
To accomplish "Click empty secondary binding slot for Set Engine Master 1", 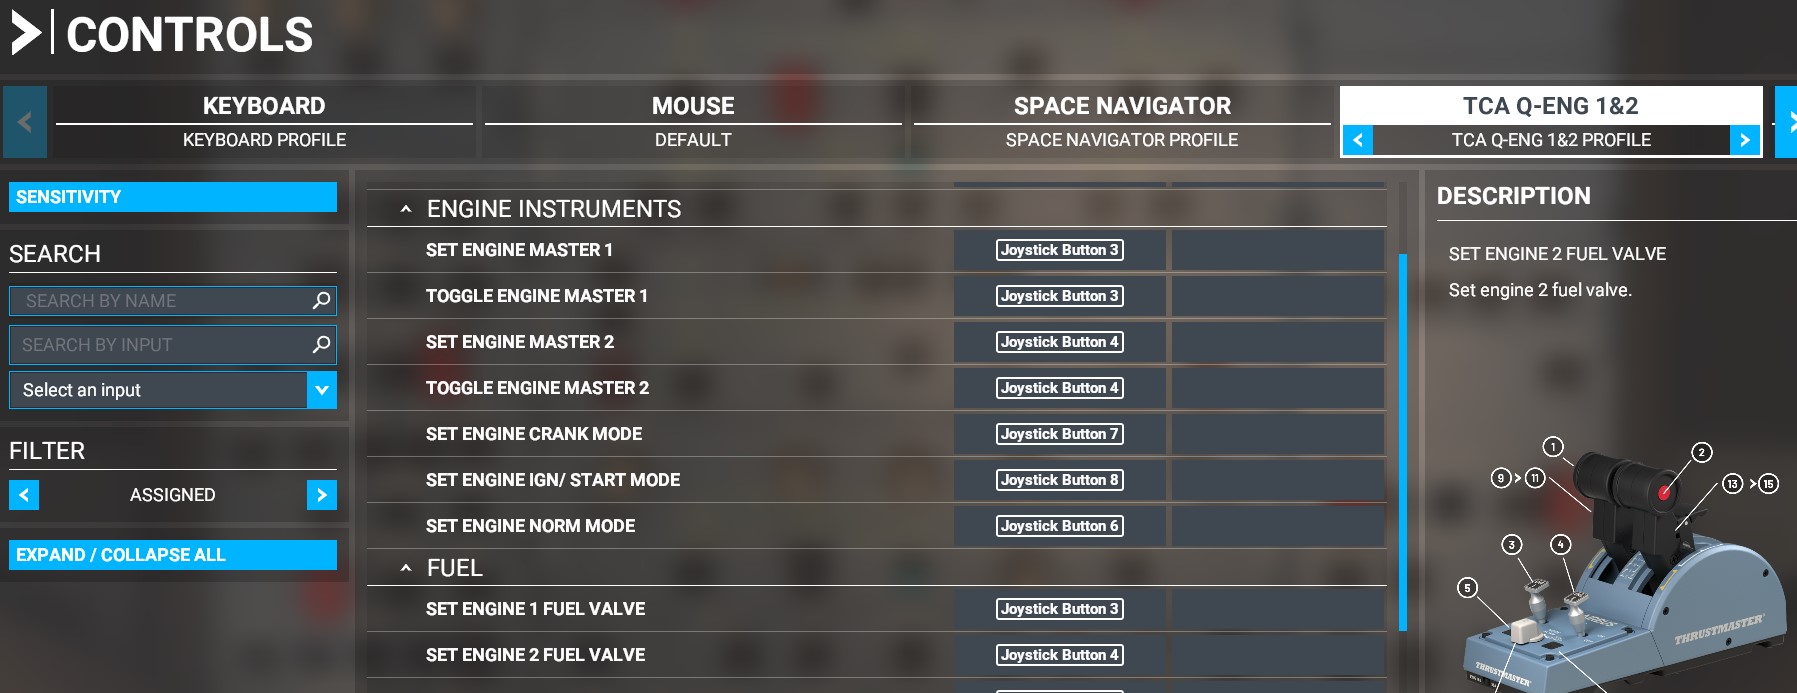I will (x=1277, y=250).
